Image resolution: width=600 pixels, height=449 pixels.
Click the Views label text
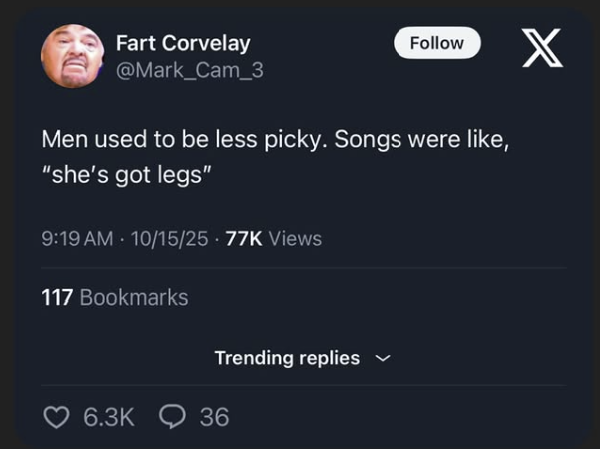coord(295,238)
